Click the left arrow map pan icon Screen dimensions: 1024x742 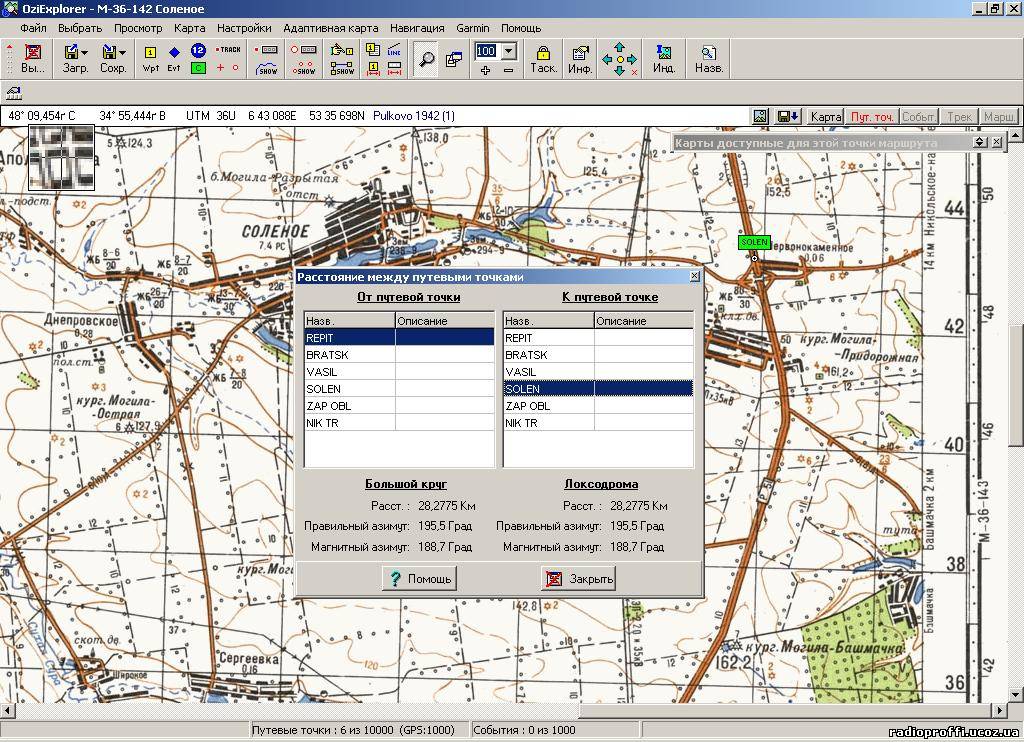coord(607,59)
